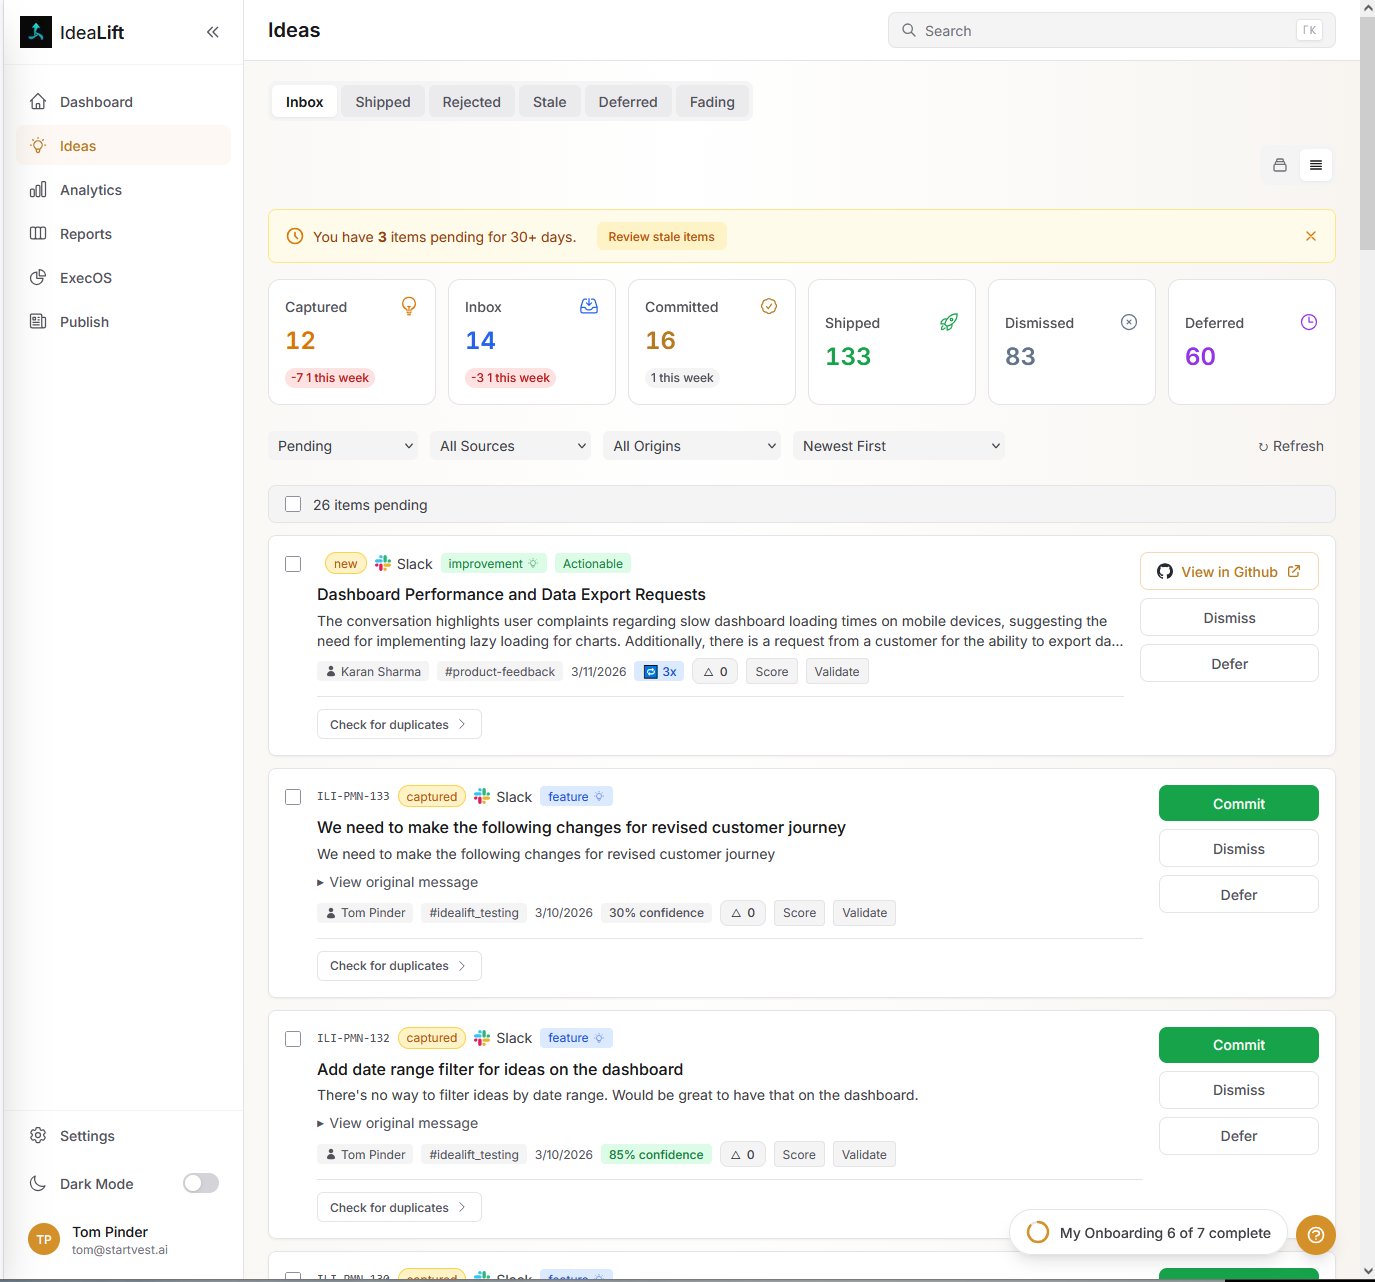This screenshot has width=1375, height=1282.
Task: Switch to the Shipped tab
Action: pyautogui.click(x=383, y=102)
